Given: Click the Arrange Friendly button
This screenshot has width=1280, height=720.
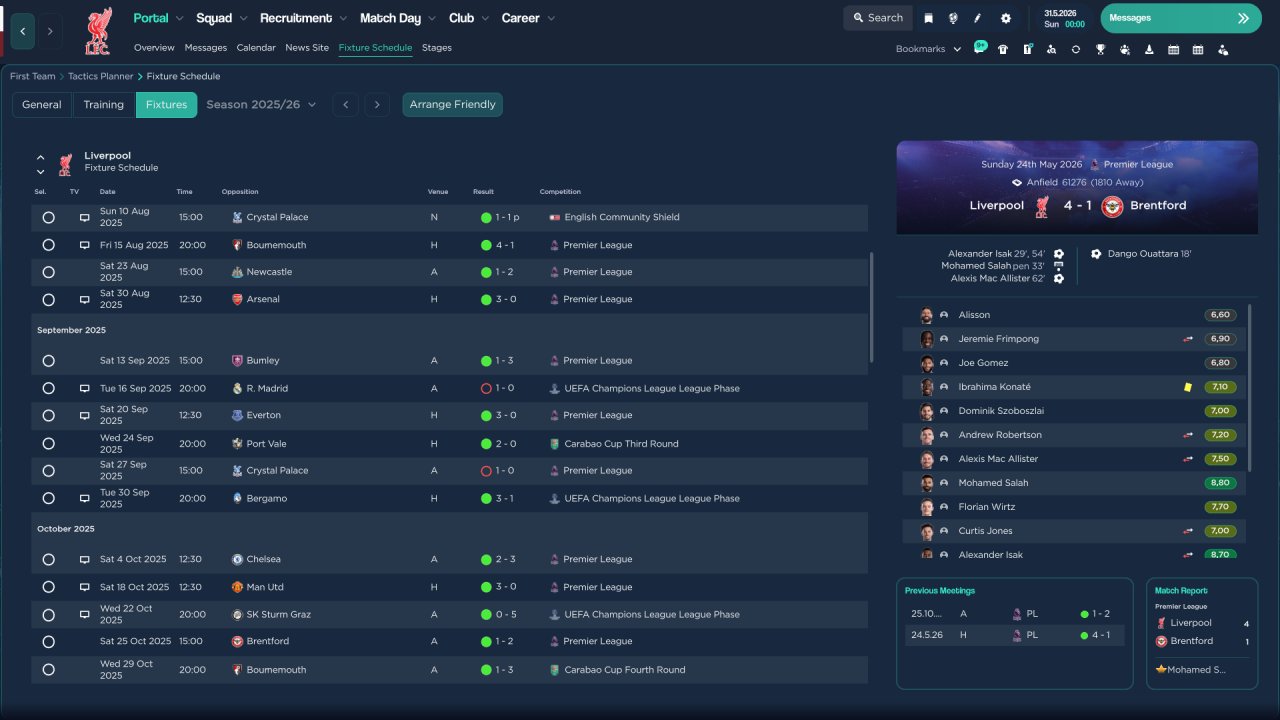Looking at the screenshot, I should point(453,105).
